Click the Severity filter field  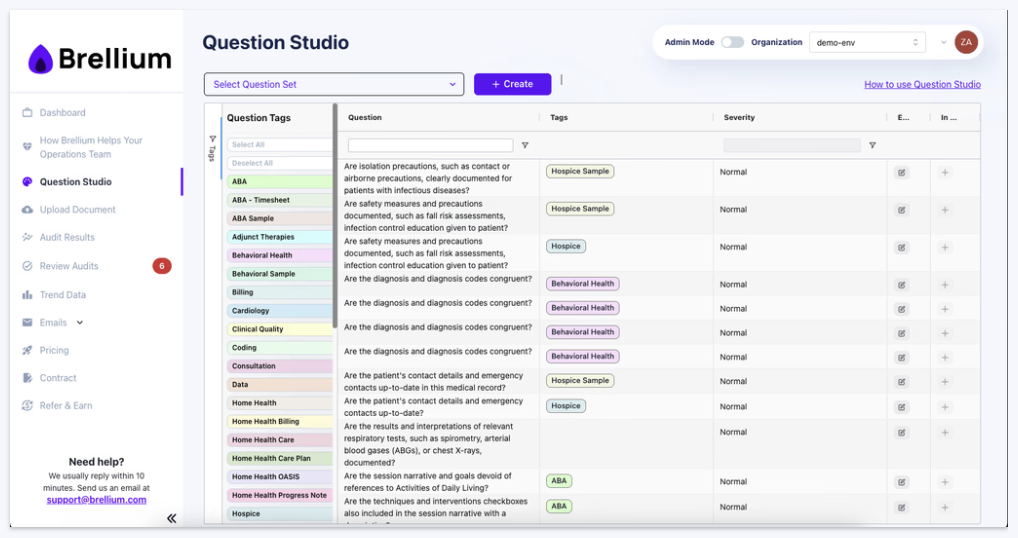coord(792,145)
